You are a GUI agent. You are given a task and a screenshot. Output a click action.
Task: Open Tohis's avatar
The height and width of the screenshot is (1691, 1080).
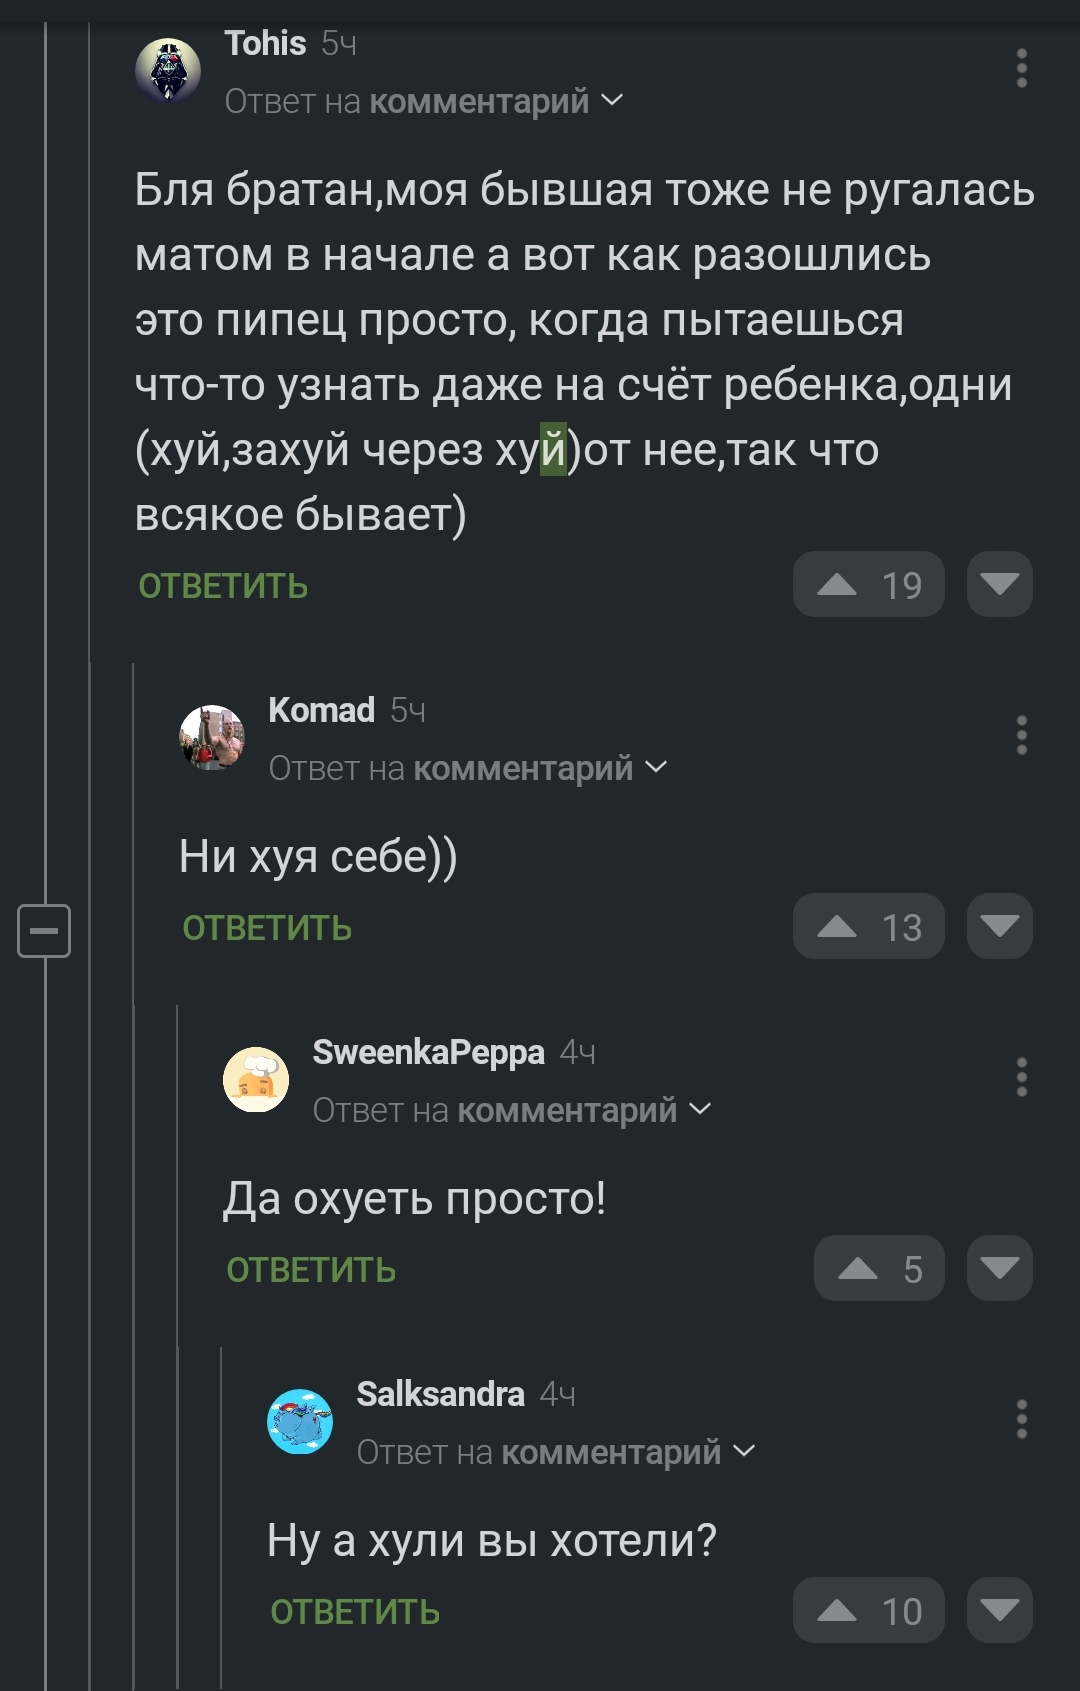(168, 71)
